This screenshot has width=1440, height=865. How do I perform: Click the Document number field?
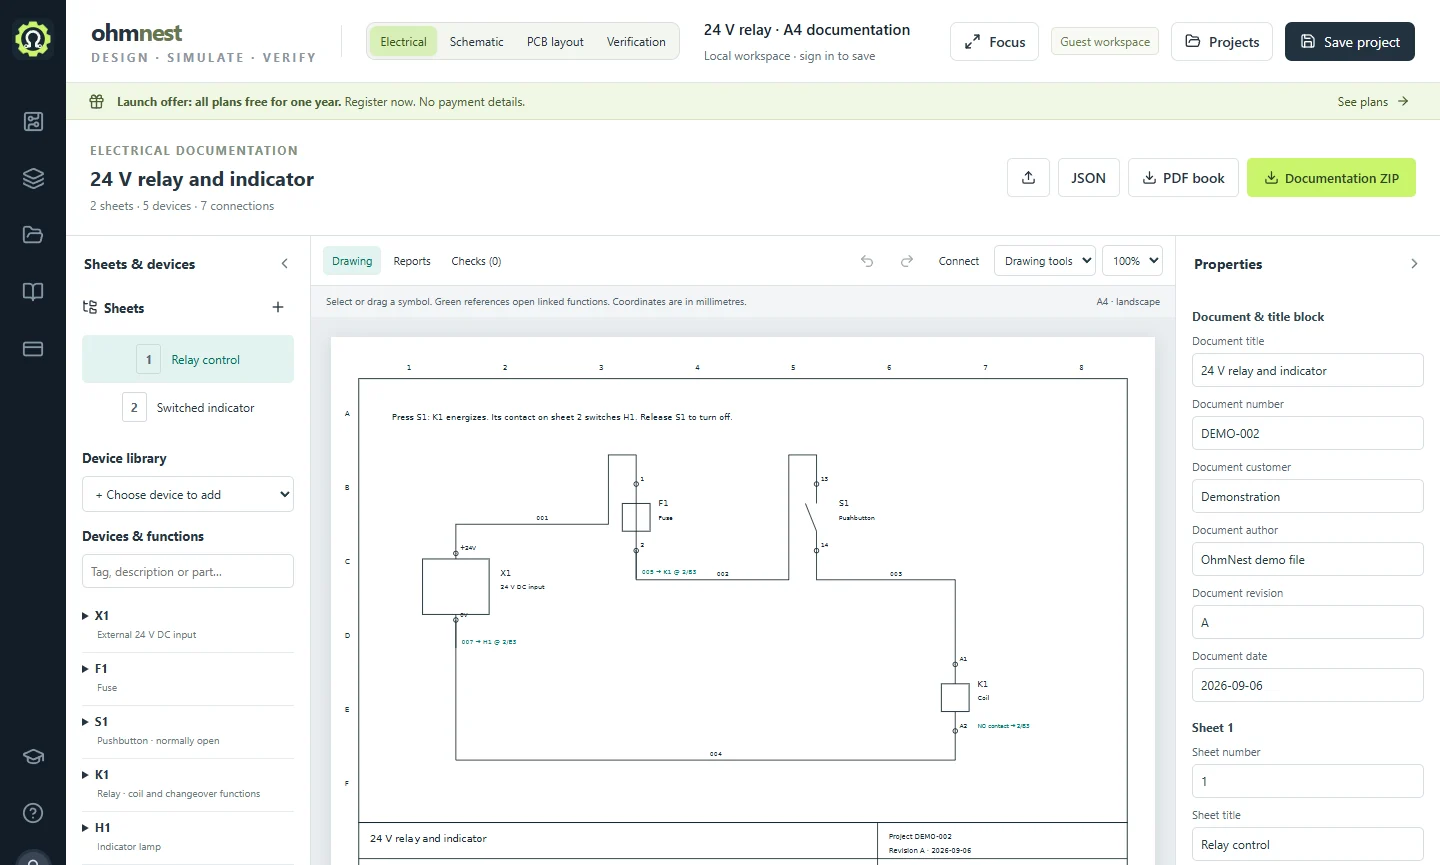[x=1307, y=433]
